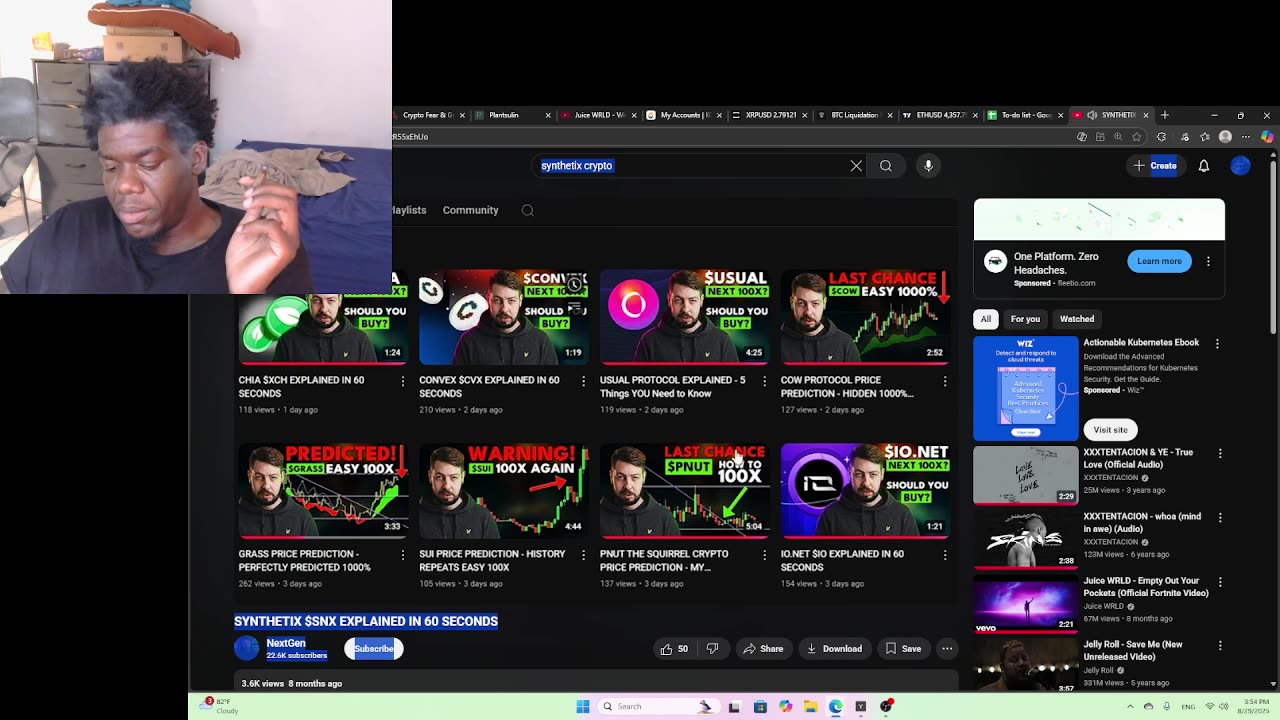1280x720 pixels.
Task: Open options menu for SUI Price Prediction video
Action: 584,555
